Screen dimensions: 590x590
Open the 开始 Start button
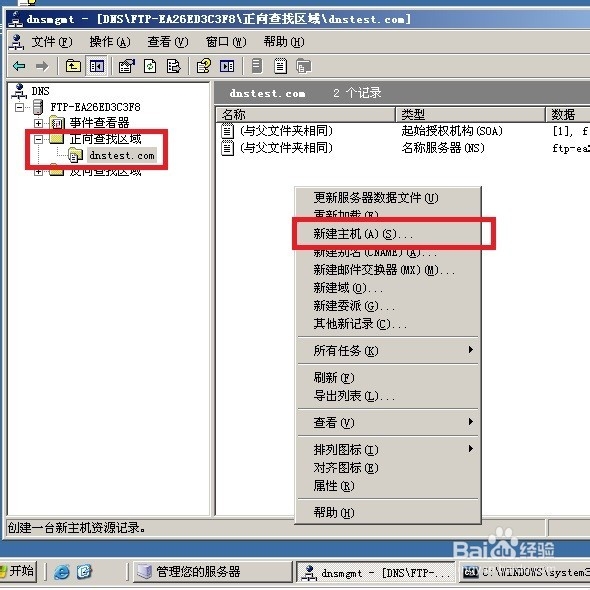(18, 572)
